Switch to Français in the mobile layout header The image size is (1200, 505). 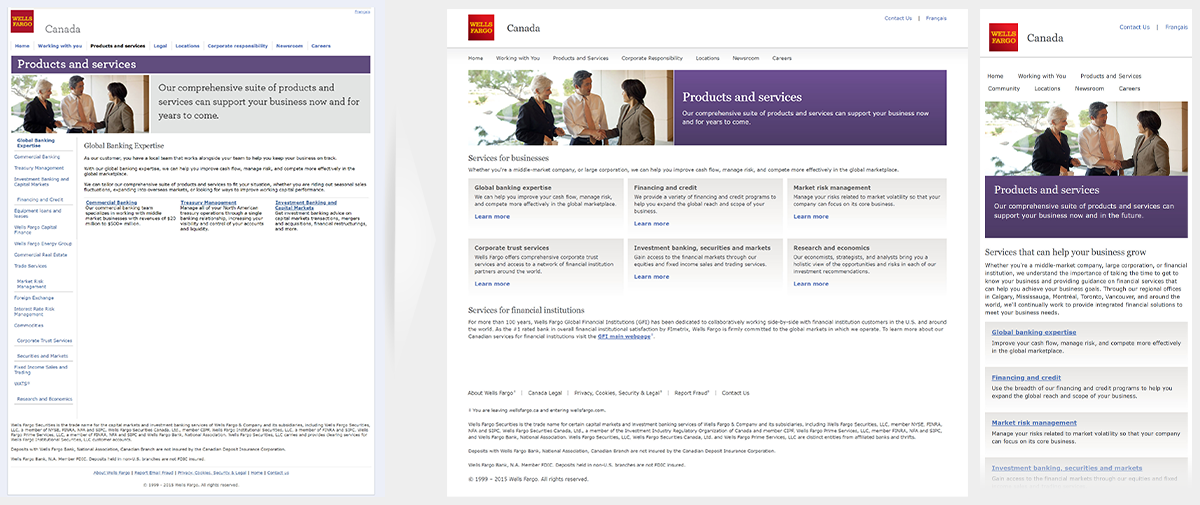(1176, 27)
